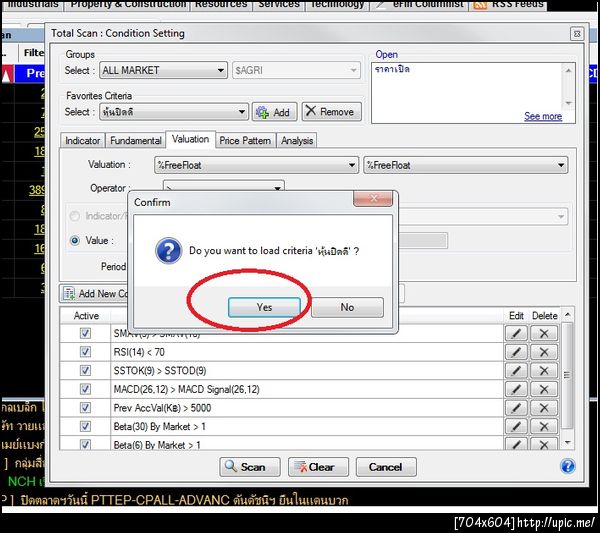Click the question mark icon in Confirm dialog
The image size is (600, 533).
pos(168,251)
